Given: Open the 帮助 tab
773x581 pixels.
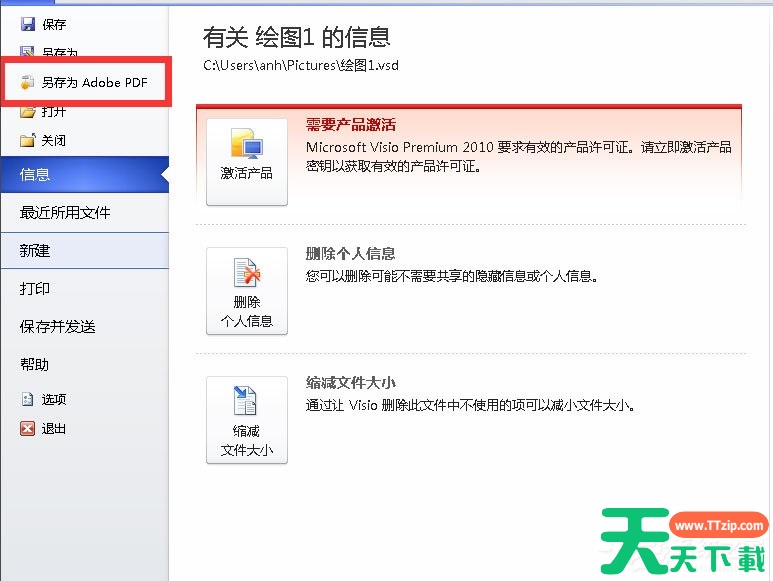Looking at the screenshot, I should pyautogui.click(x=85, y=364).
